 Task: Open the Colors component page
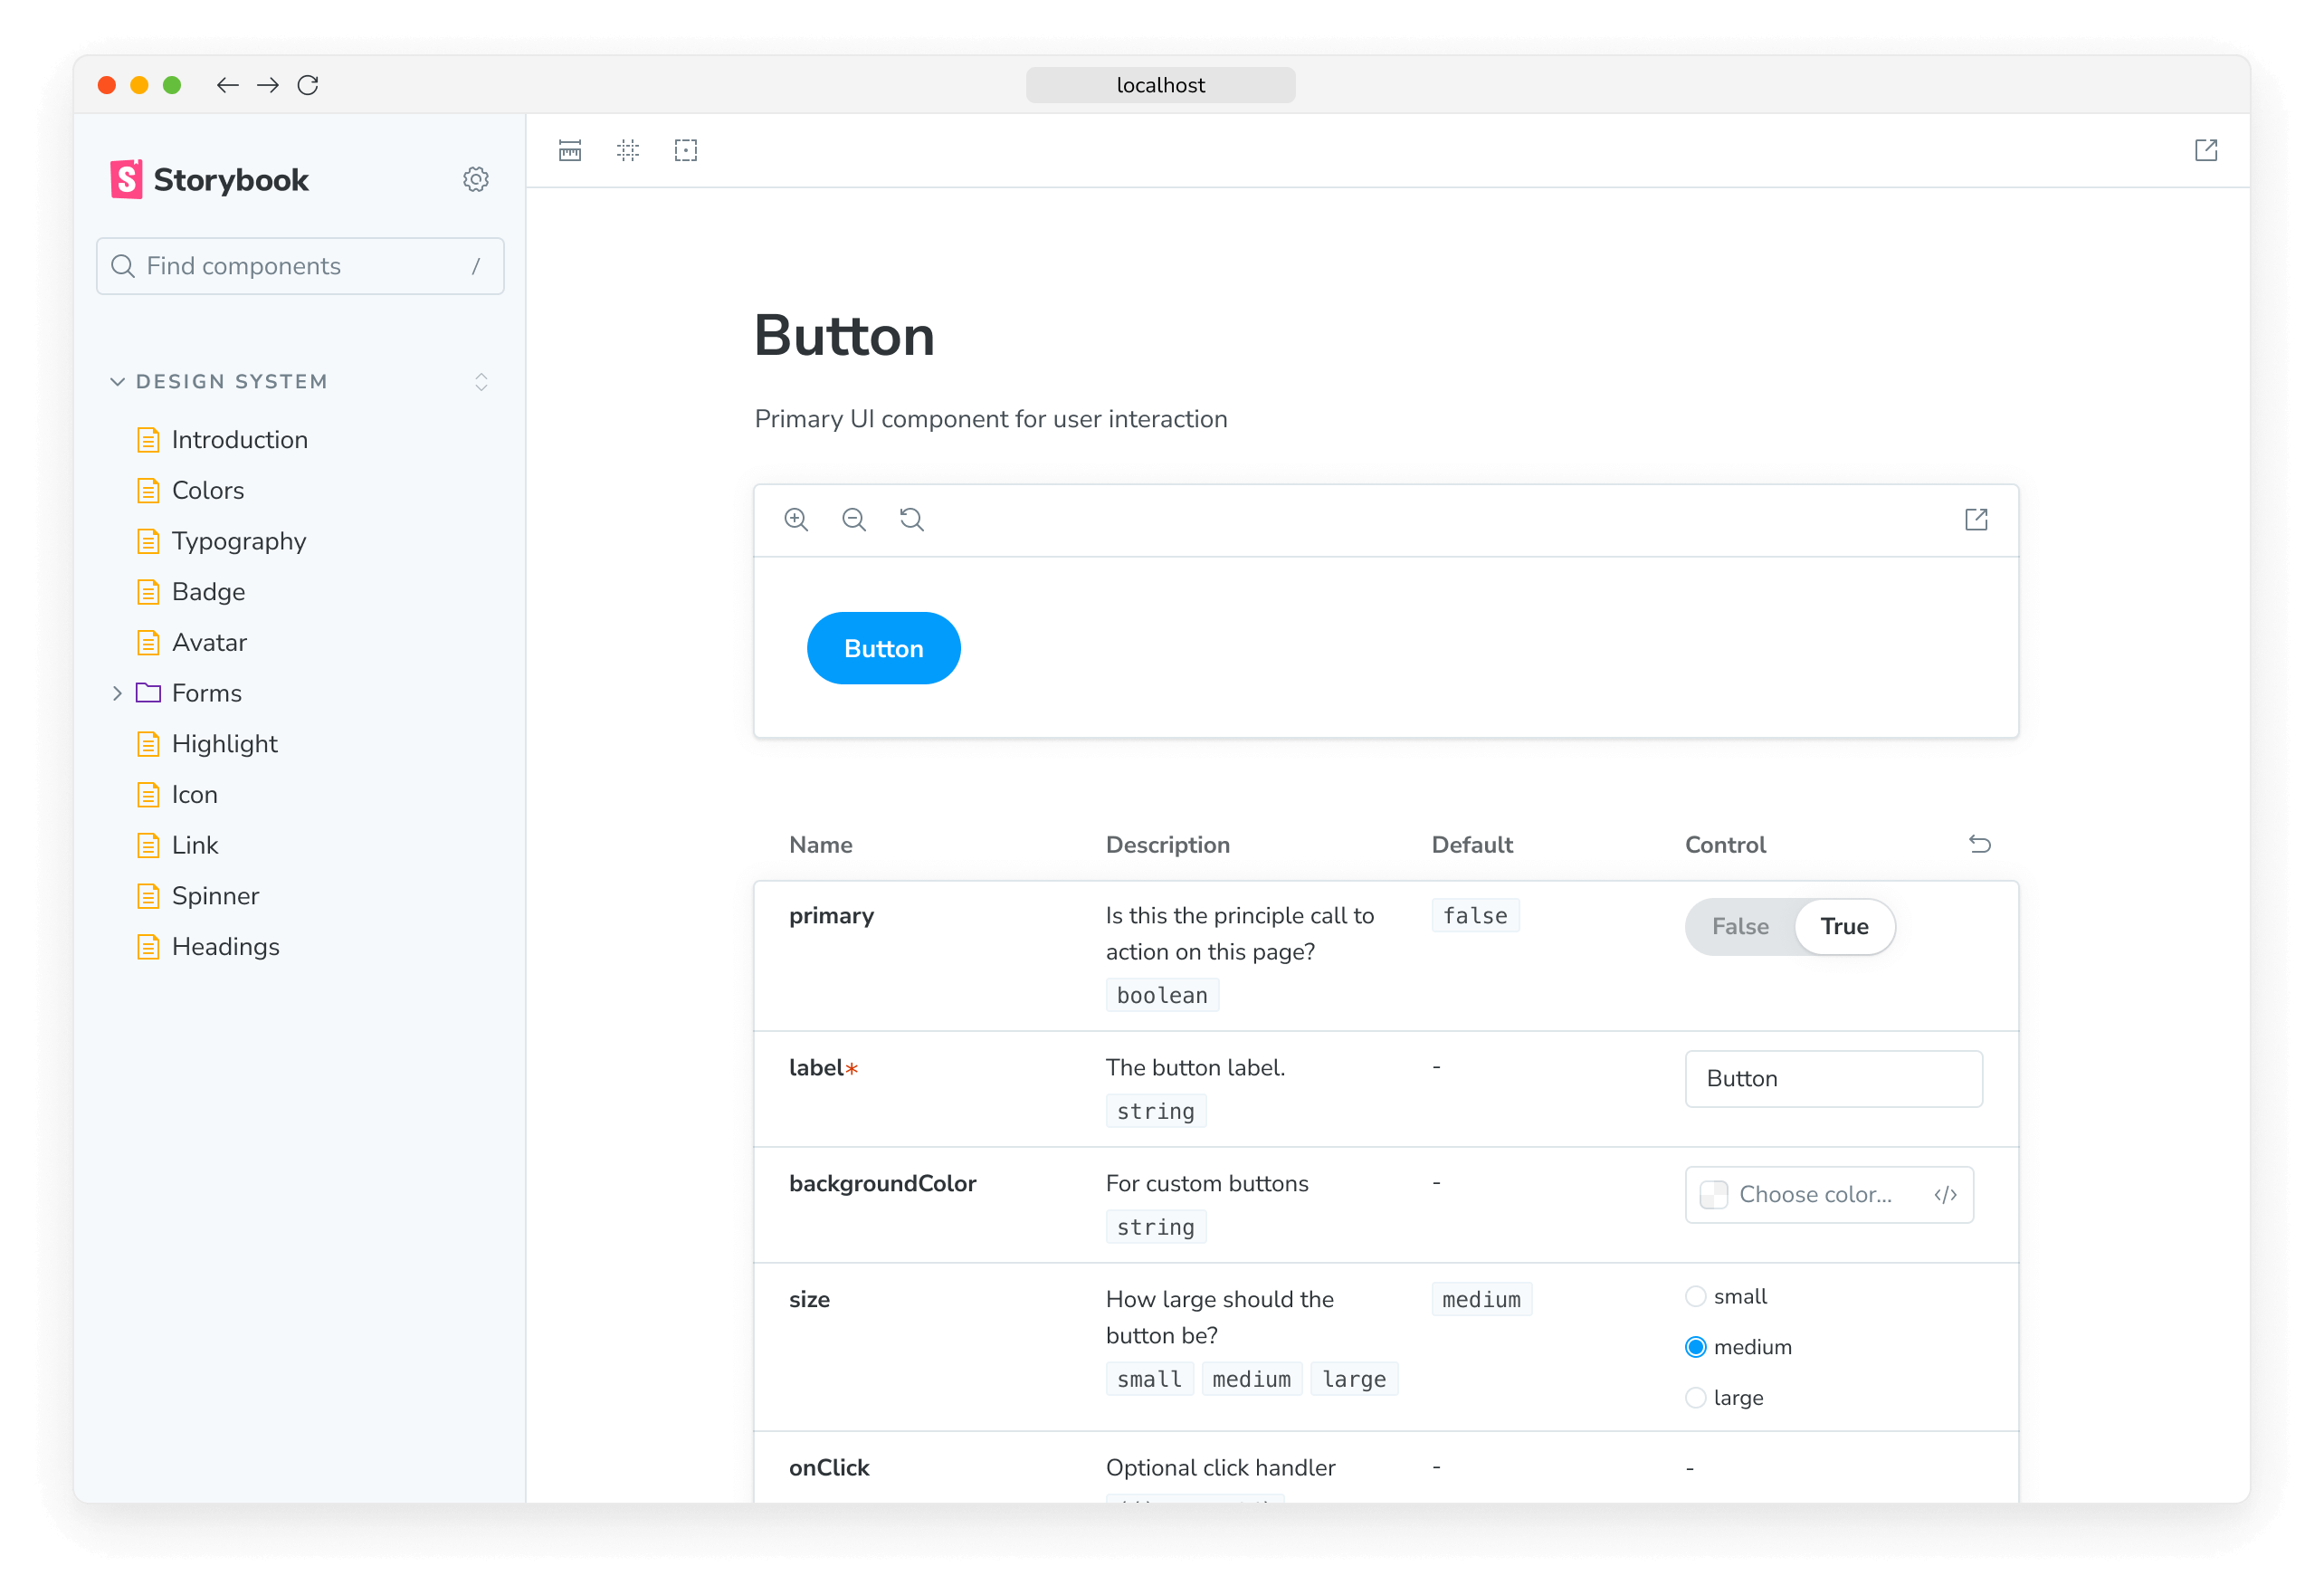[x=206, y=490]
